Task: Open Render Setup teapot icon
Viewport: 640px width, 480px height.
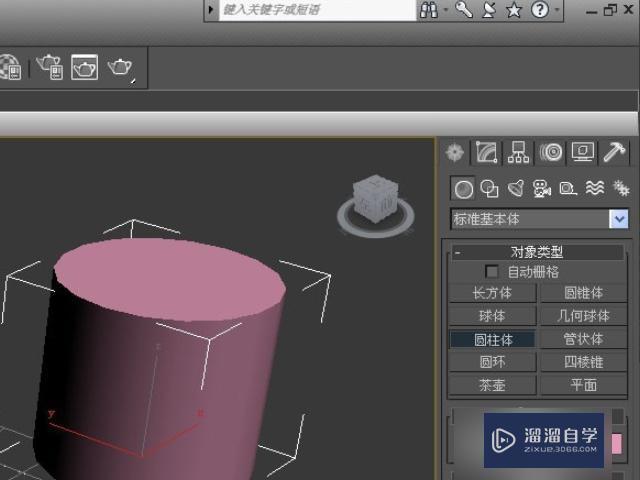Action: tap(50, 67)
